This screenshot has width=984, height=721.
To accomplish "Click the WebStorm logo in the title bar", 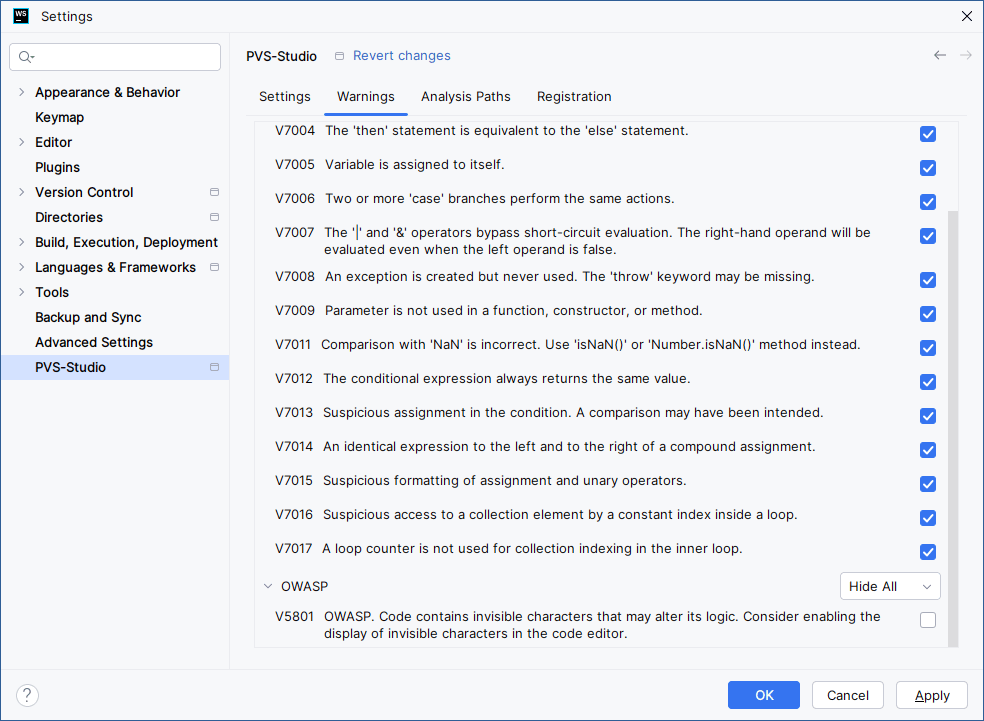I will coord(21,16).
